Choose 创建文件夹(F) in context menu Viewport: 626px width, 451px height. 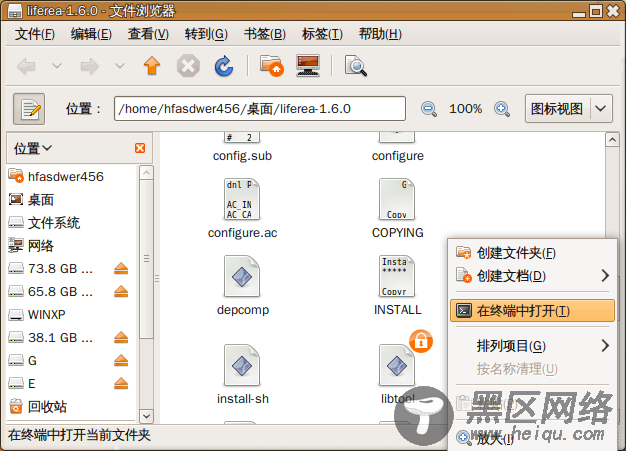coord(532,253)
